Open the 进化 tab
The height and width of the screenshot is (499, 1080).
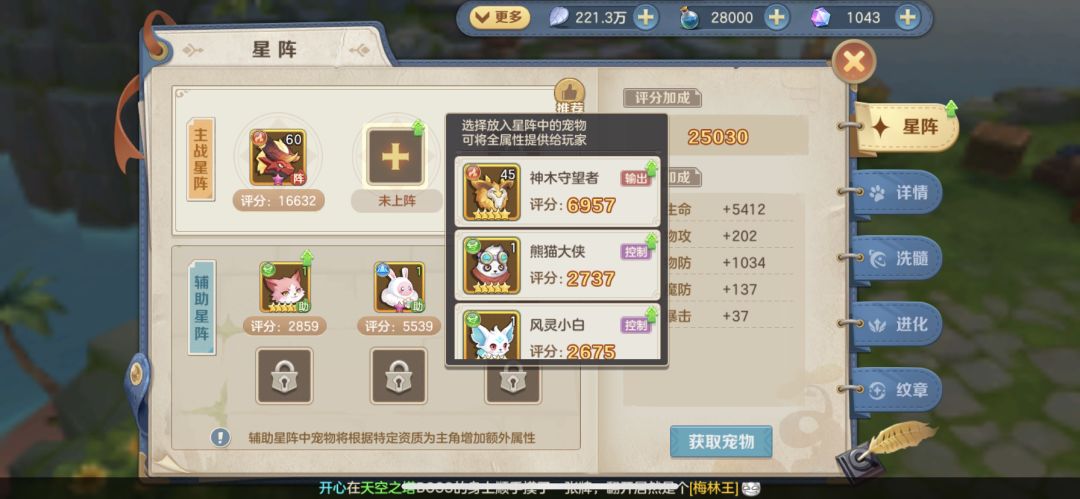pos(898,324)
